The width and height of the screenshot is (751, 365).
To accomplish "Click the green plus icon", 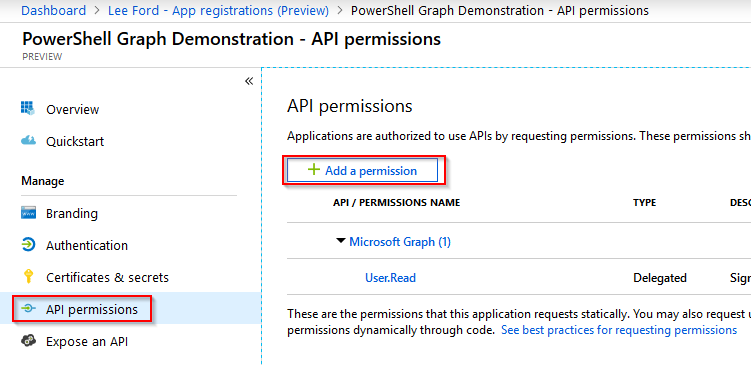I will point(314,170).
